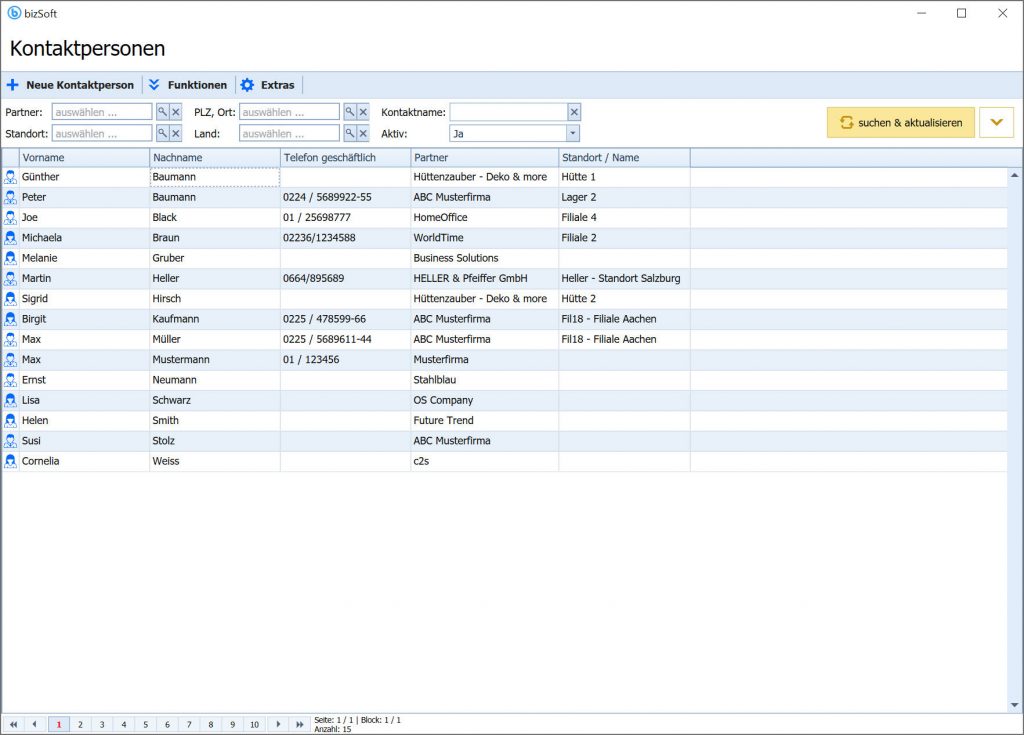1024x735 pixels.
Task: Select page 5 in the pager
Action: pyautogui.click(x=146, y=724)
